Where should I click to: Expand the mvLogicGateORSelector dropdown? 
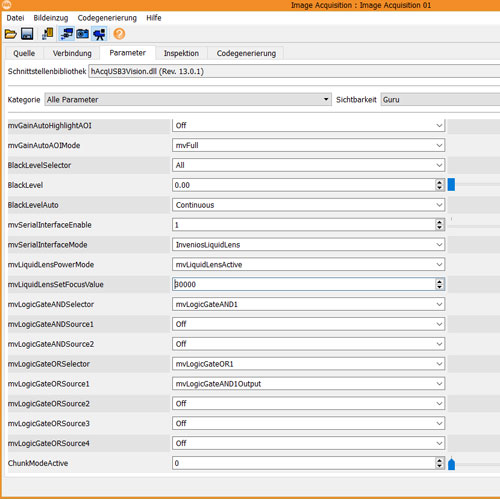click(309, 364)
